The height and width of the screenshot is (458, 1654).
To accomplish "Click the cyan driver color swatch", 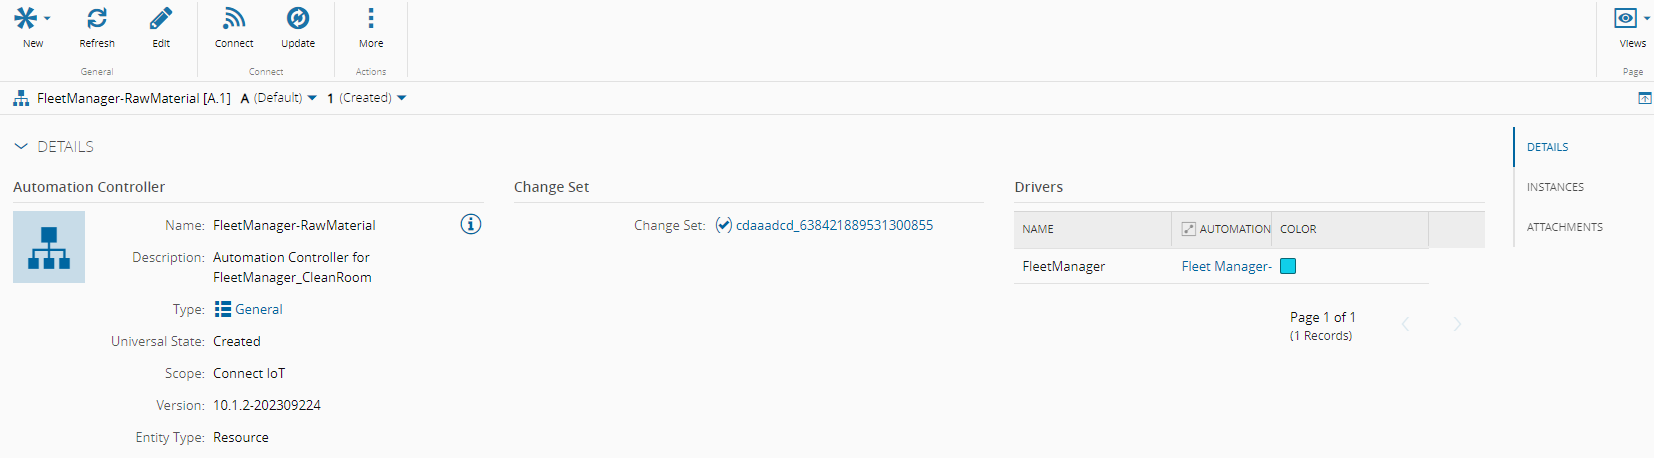I will pos(1288,266).
